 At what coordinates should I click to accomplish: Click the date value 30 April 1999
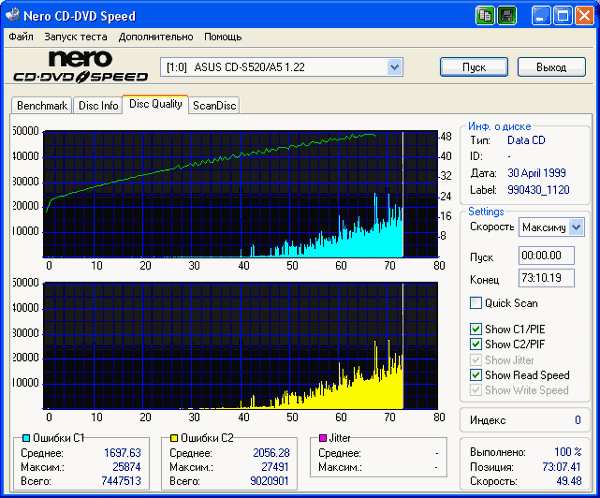pyautogui.click(x=536, y=173)
